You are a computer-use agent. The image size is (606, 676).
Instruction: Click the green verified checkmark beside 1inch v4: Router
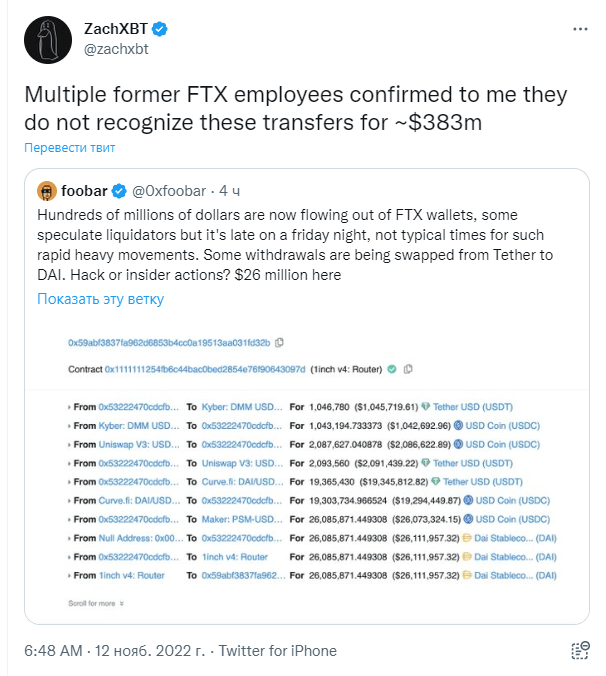coord(392,369)
